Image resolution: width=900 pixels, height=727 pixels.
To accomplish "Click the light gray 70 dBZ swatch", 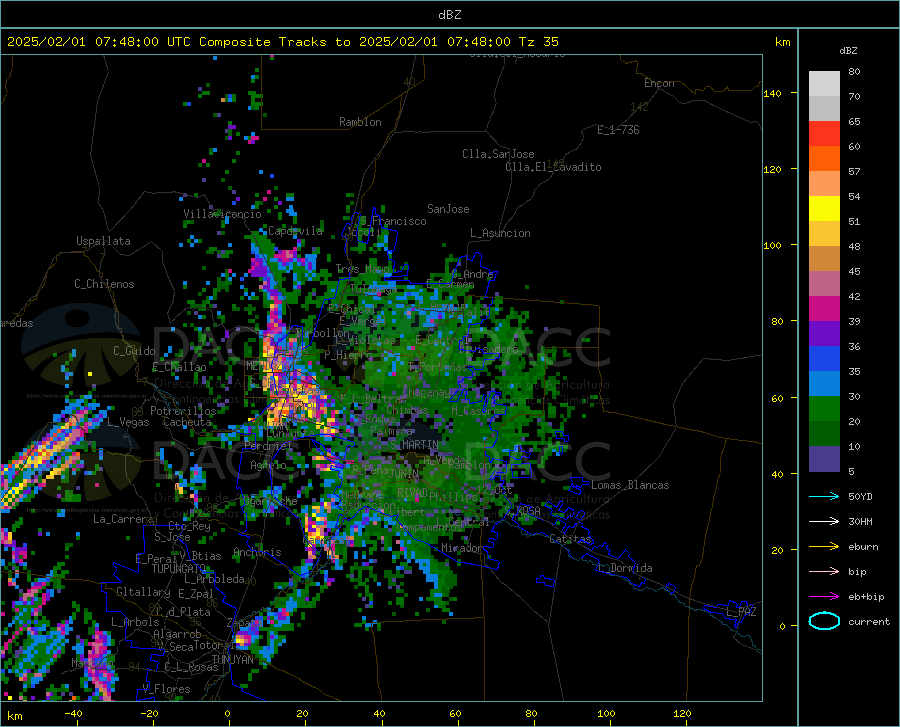I will coord(824,84).
